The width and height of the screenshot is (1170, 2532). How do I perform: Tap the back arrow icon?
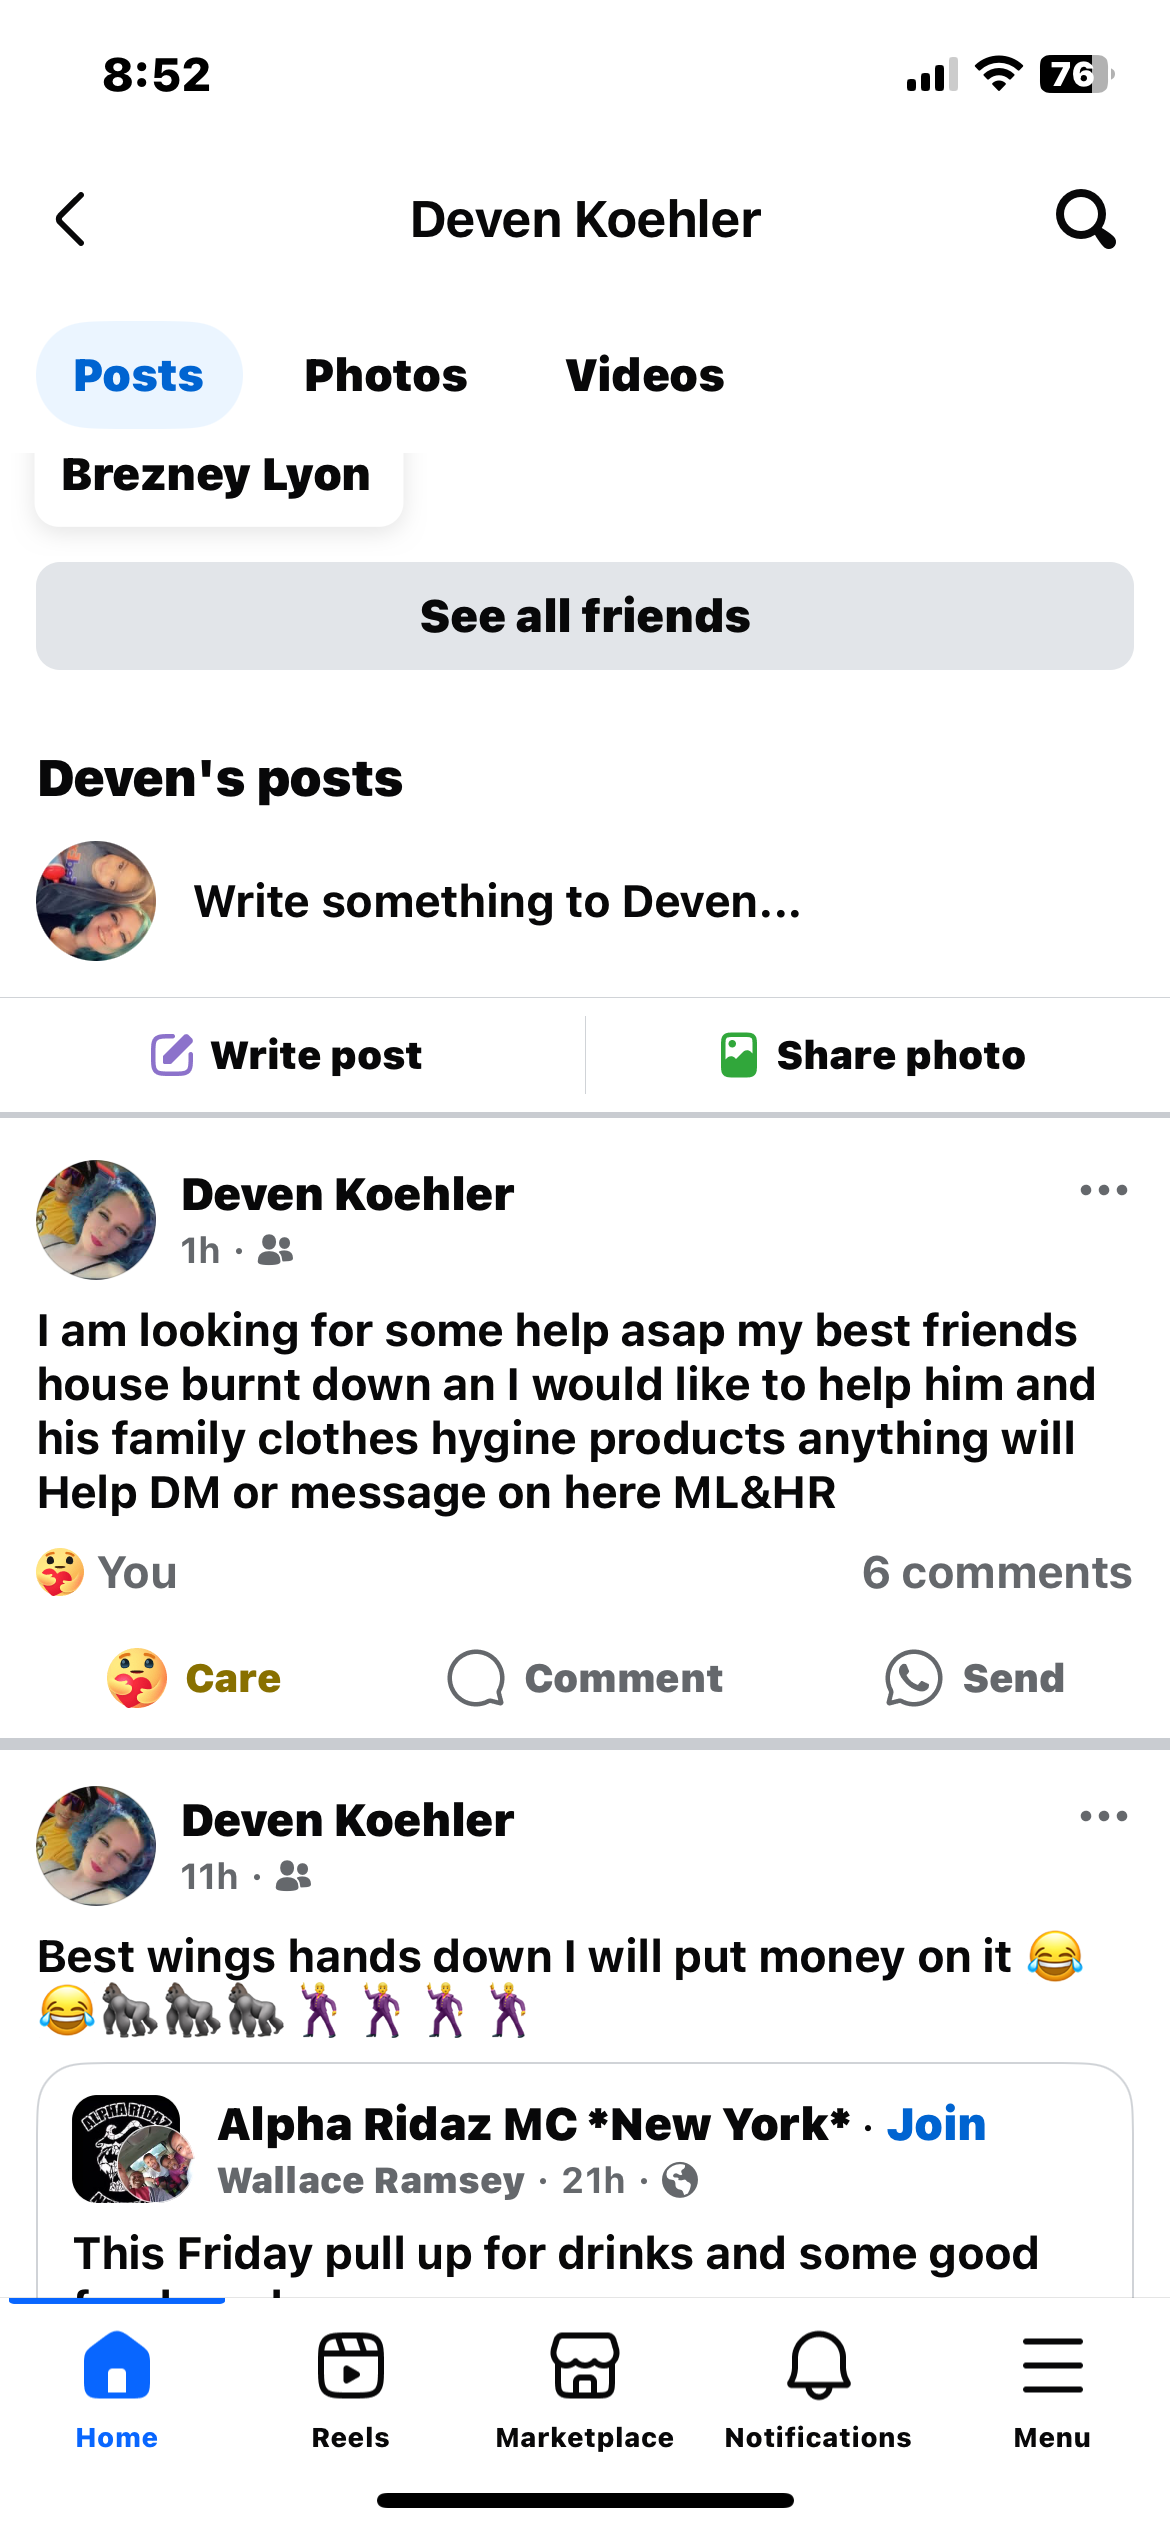[70, 219]
